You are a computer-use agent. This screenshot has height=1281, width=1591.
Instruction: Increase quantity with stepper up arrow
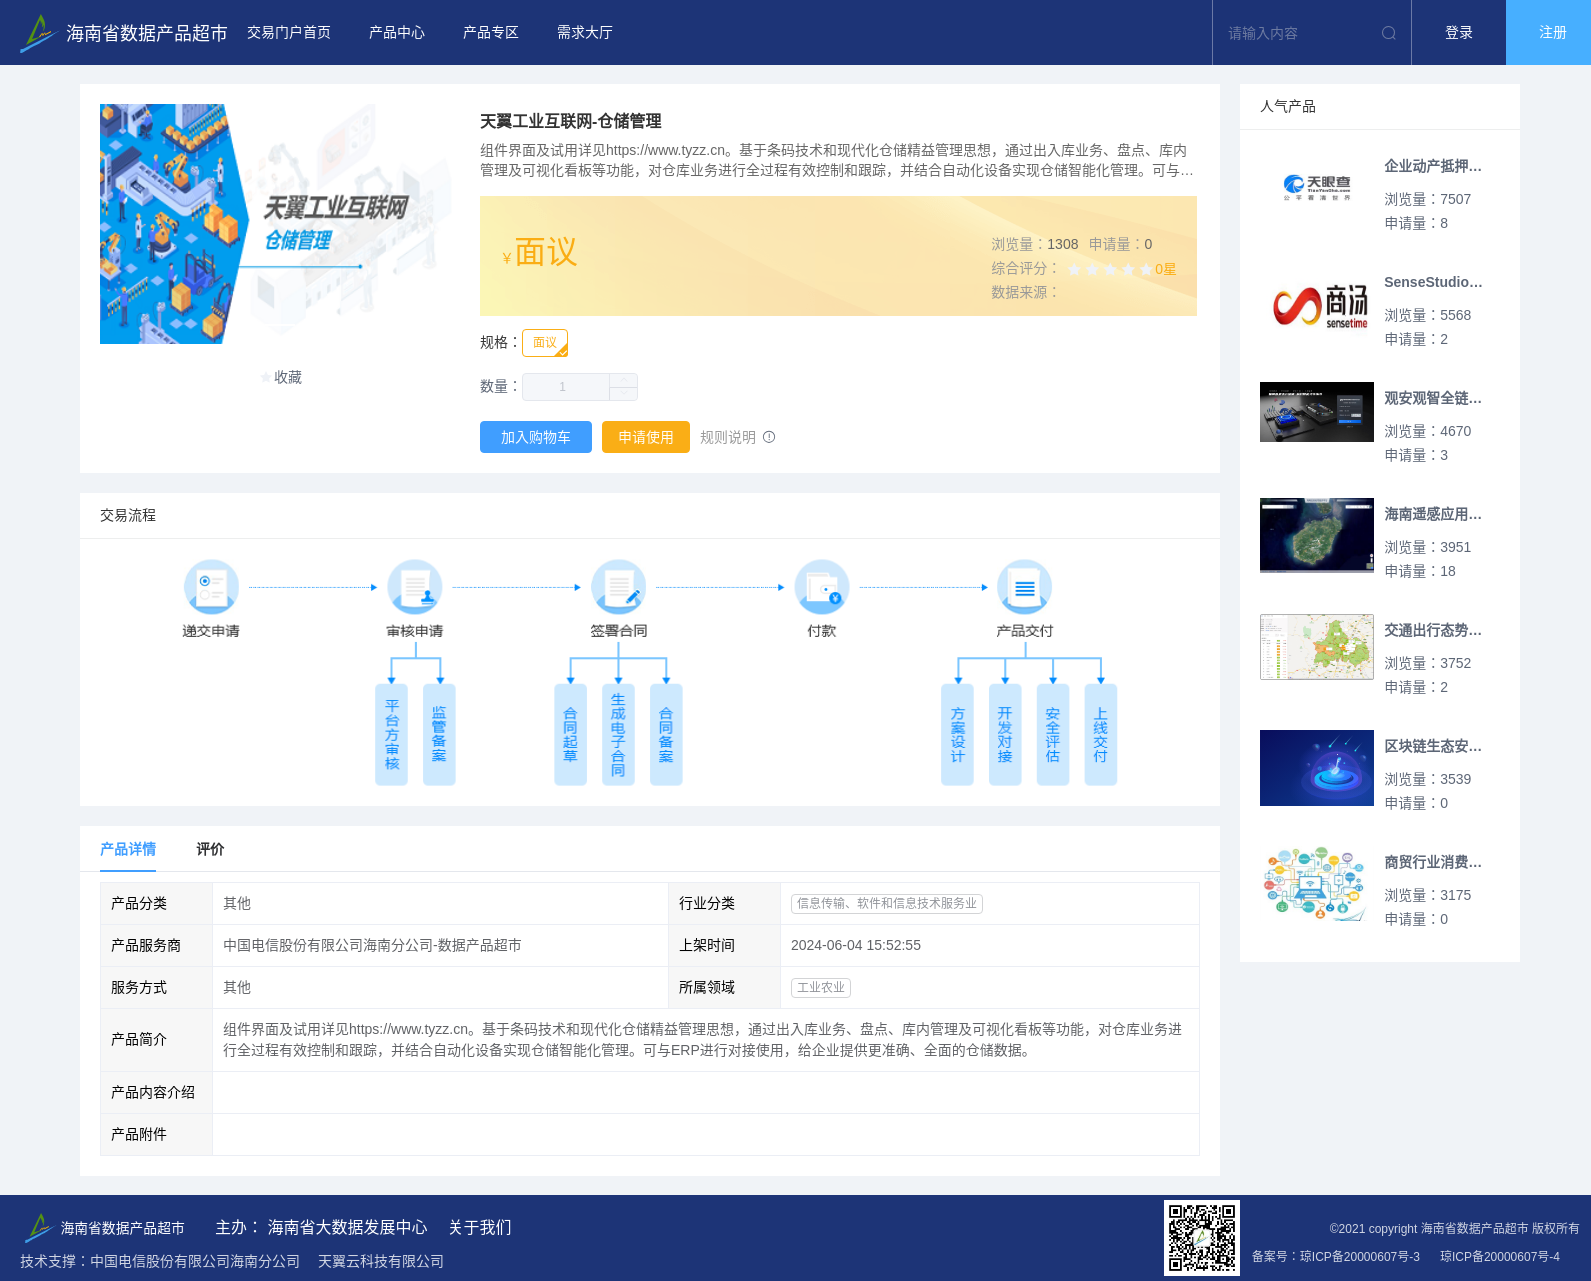tap(623, 380)
